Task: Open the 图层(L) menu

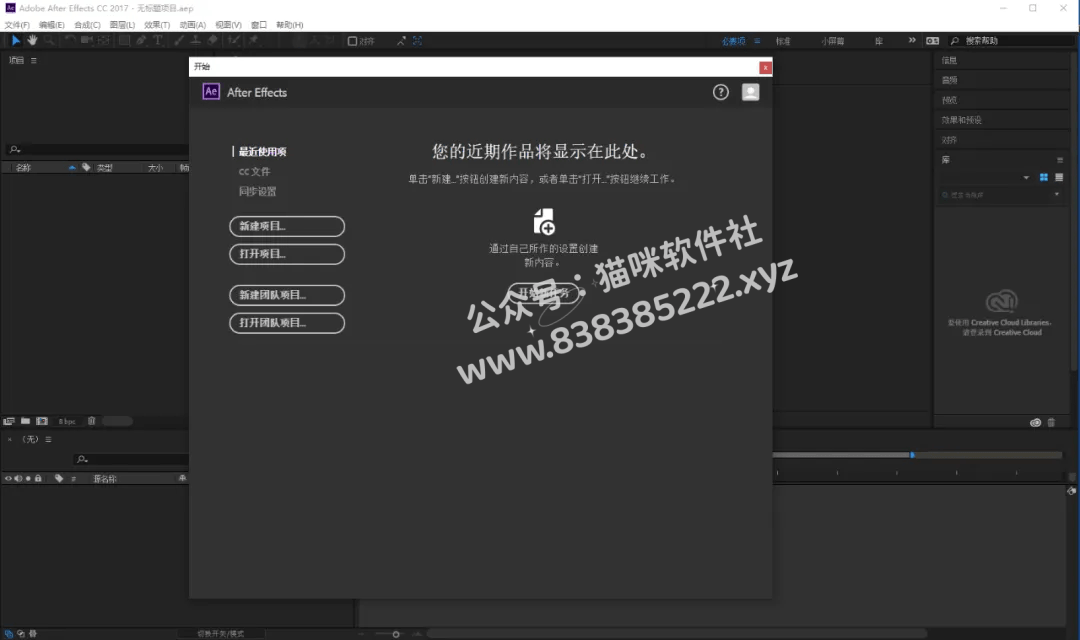Action: click(123, 25)
